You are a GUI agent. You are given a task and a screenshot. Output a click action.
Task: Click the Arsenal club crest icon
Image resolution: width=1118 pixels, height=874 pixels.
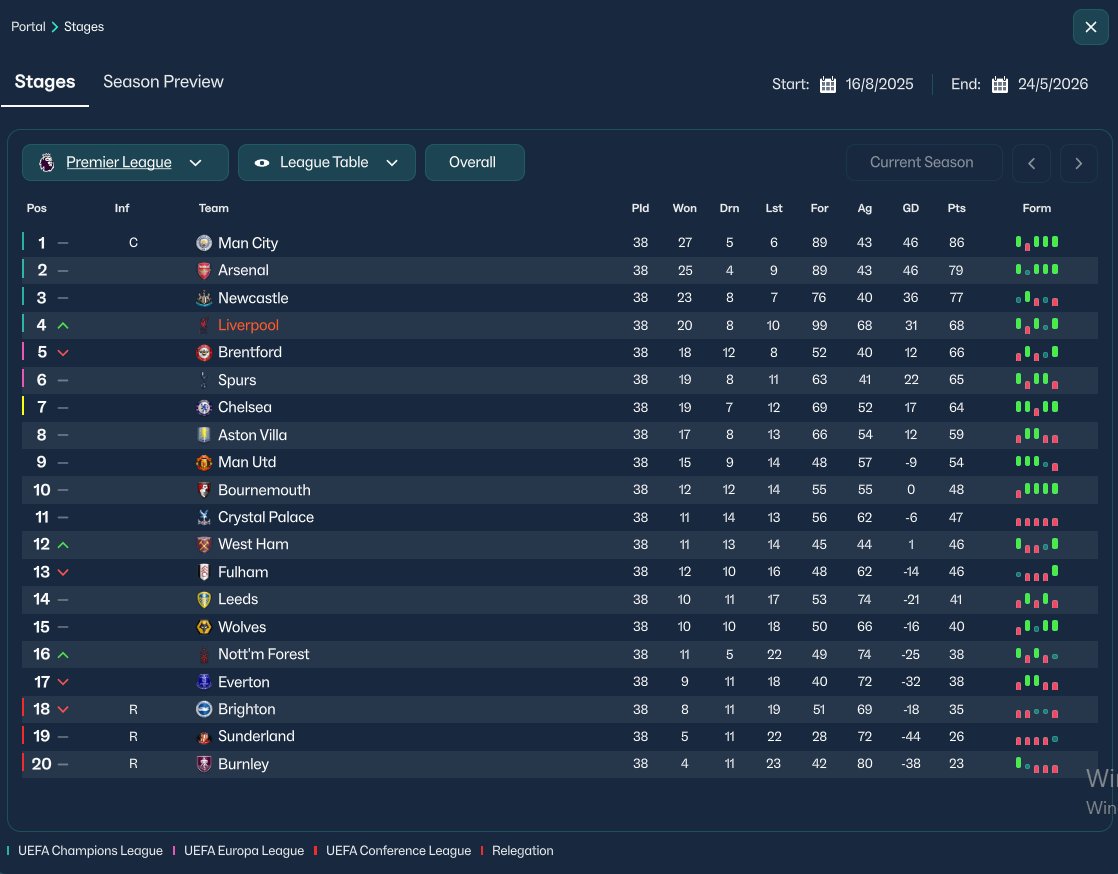click(204, 270)
